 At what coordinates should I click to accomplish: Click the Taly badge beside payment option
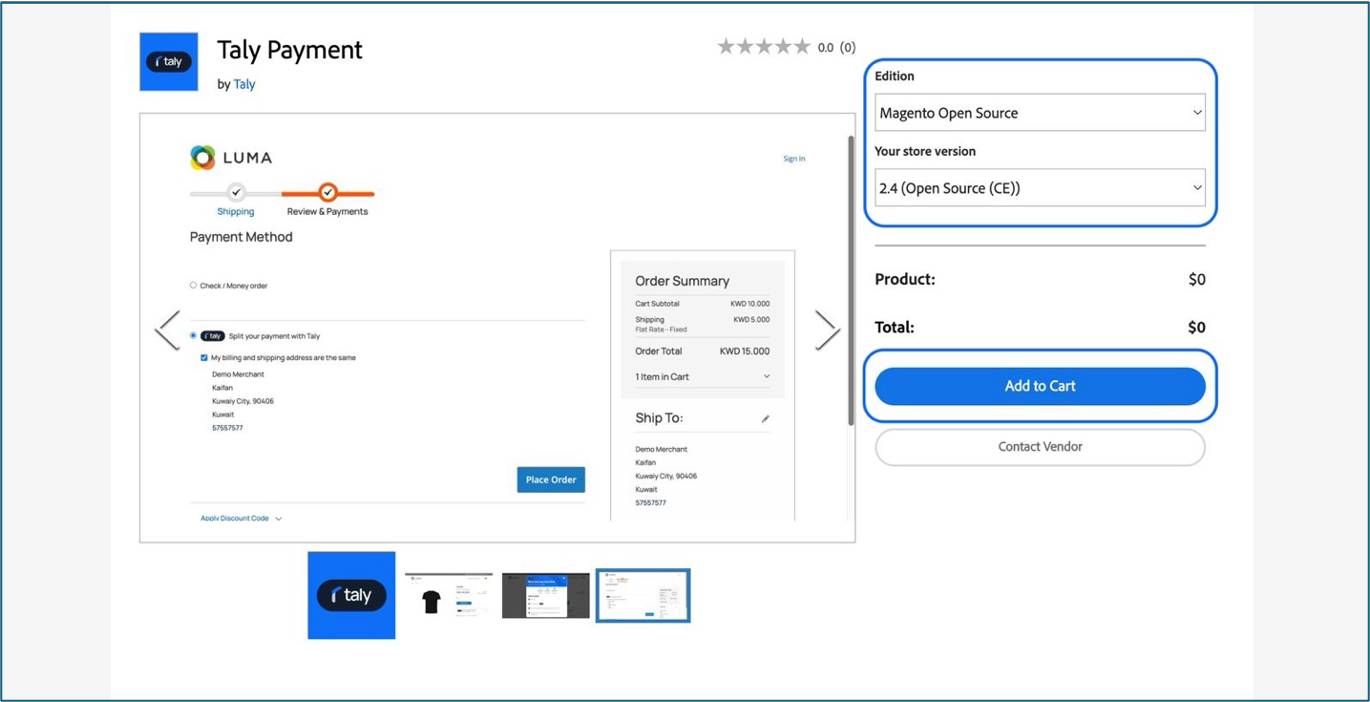point(212,336)
